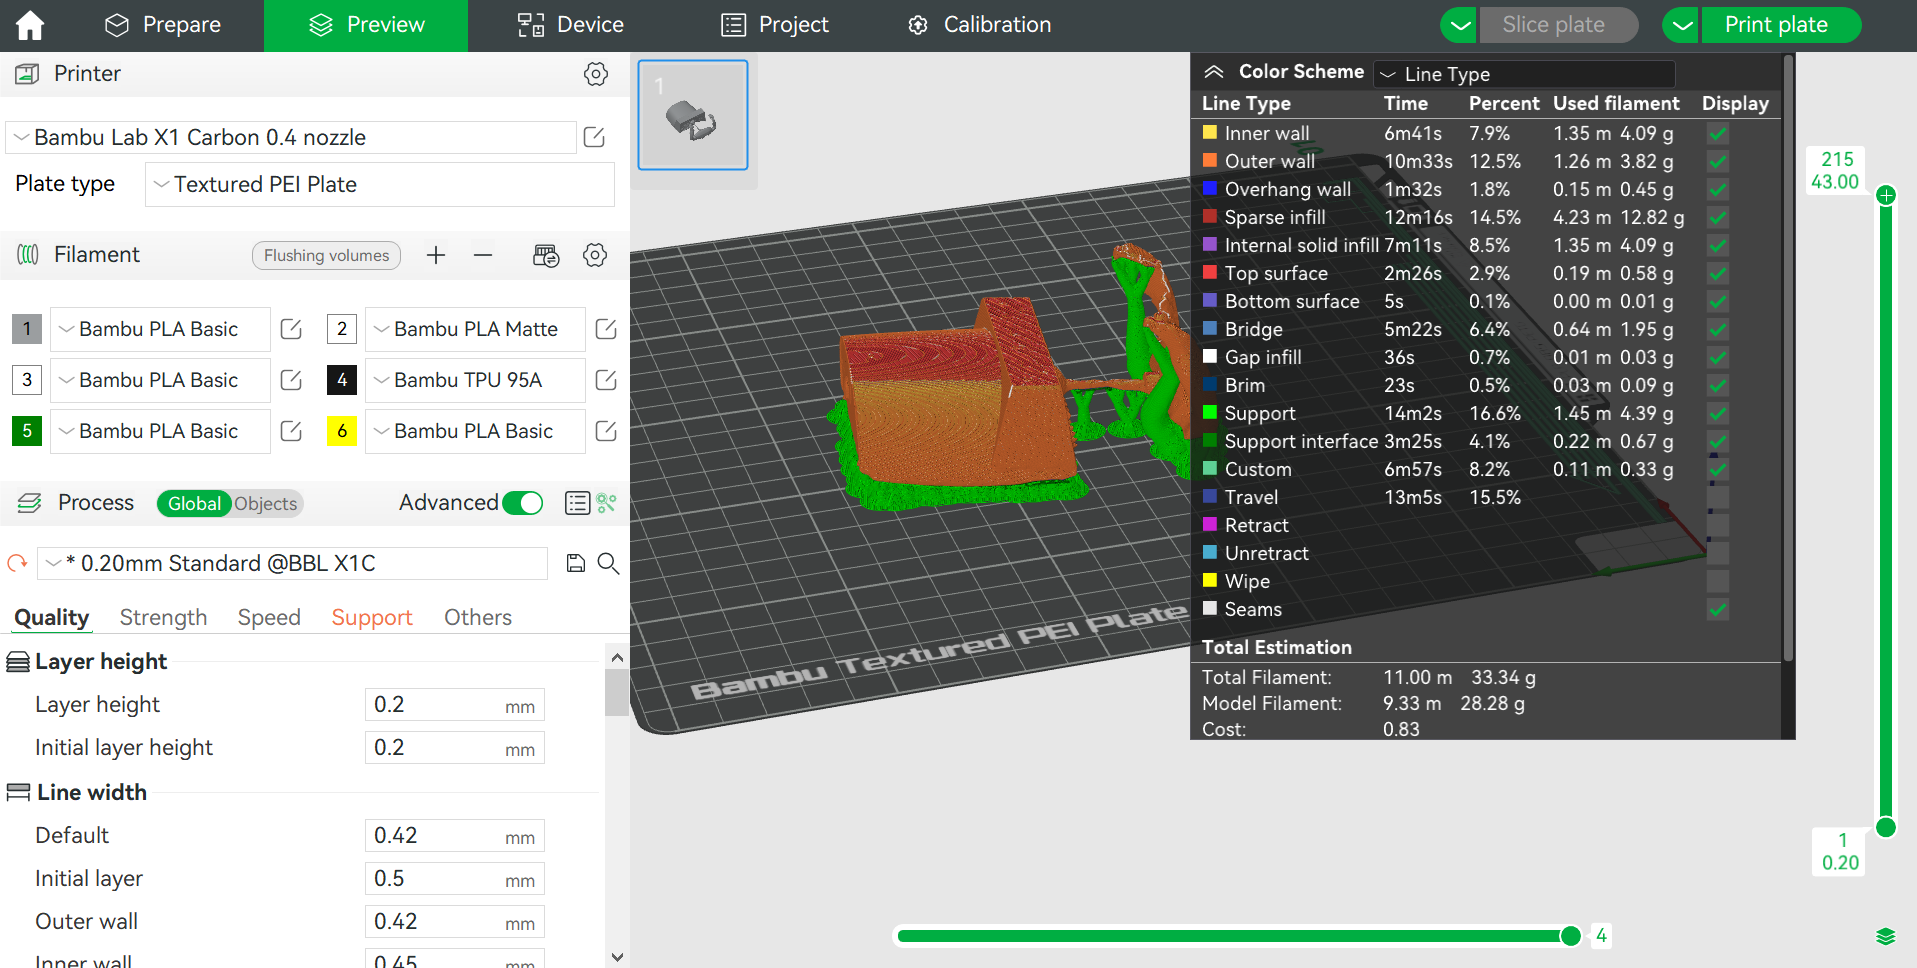Click the filament 5 green color swatch

pos(27,431)
